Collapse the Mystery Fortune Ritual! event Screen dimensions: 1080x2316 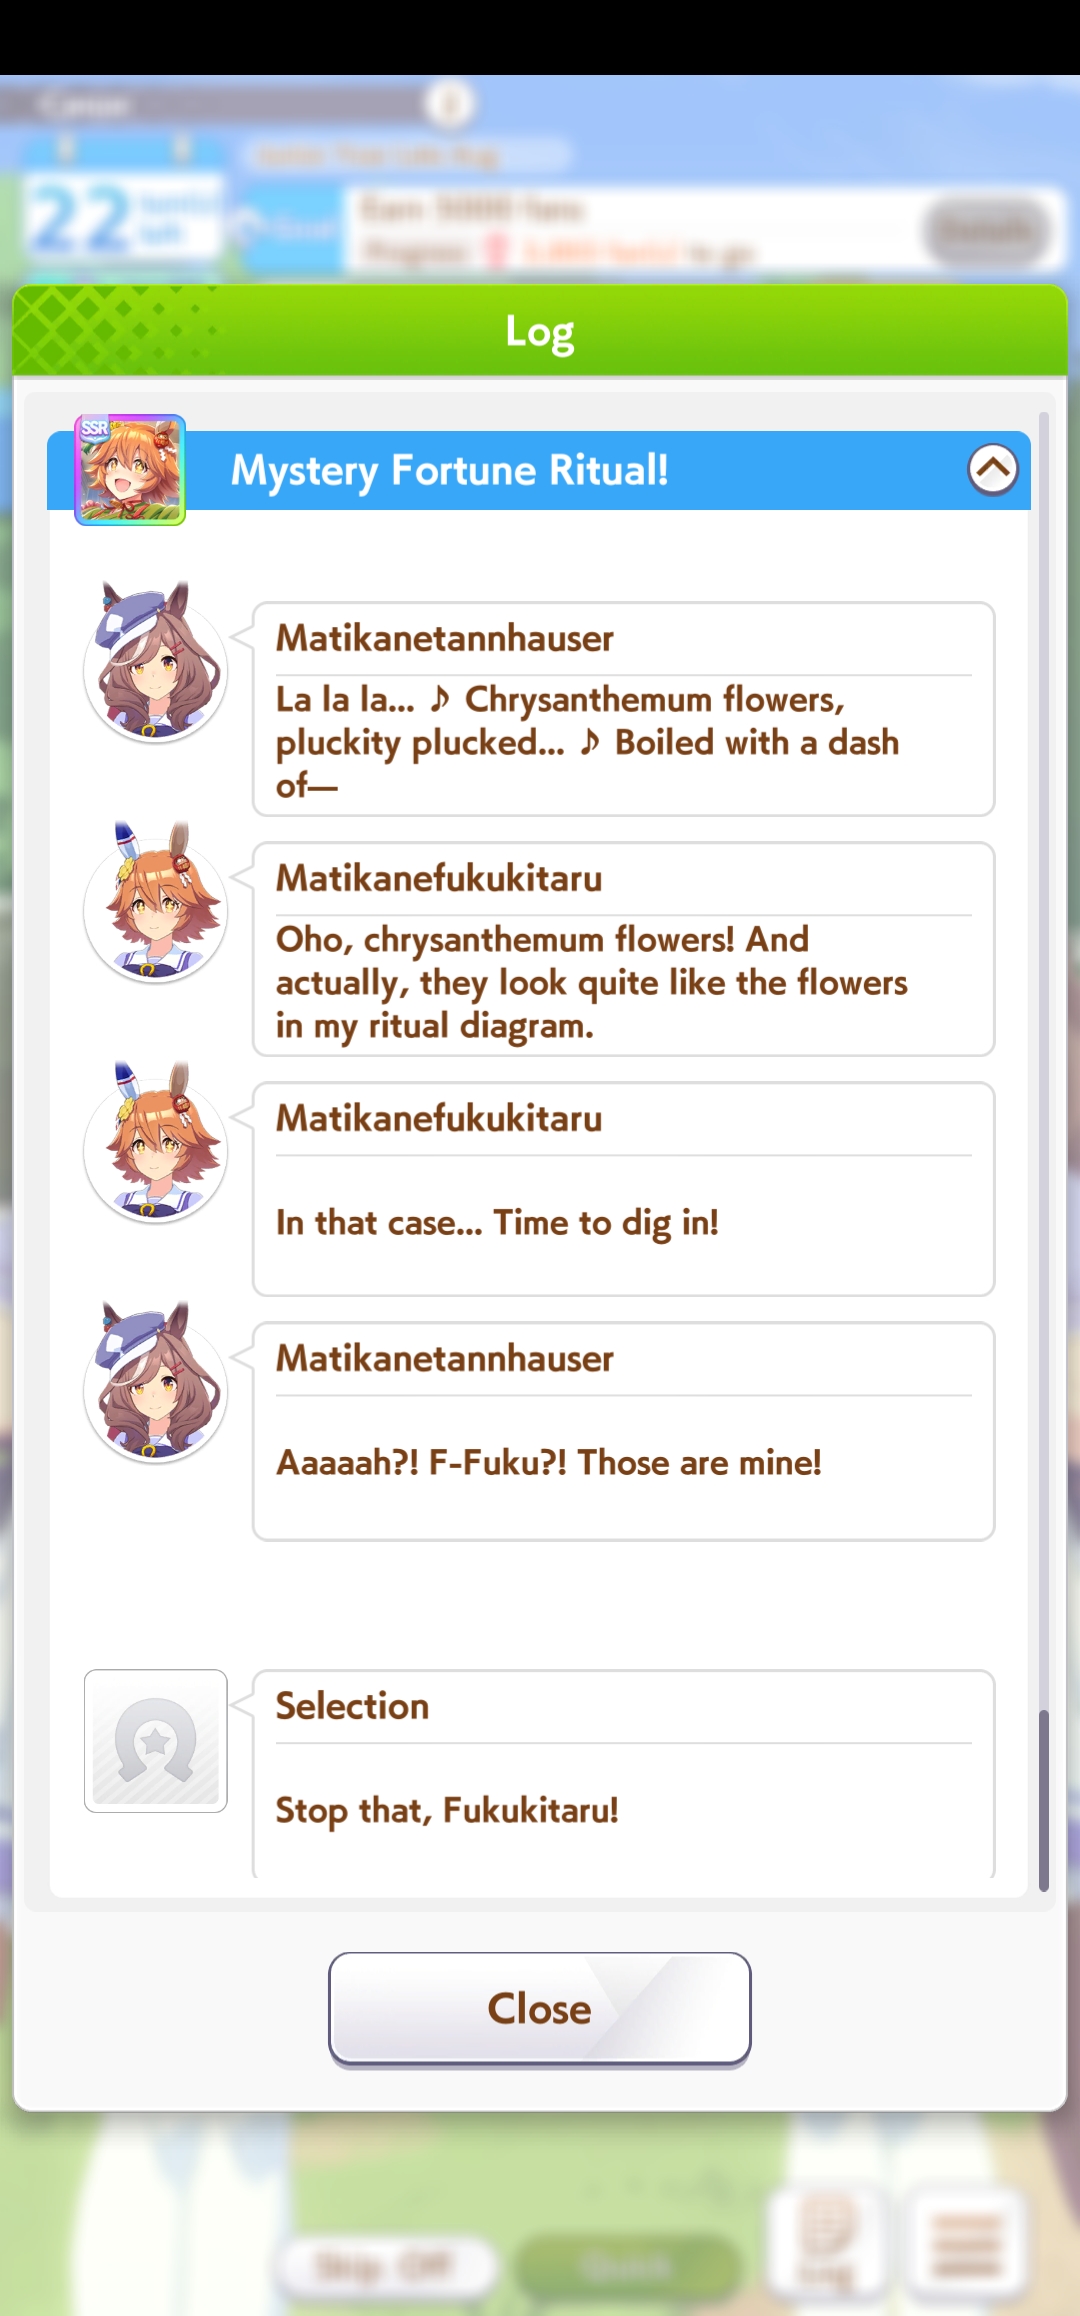coord(993,469)
